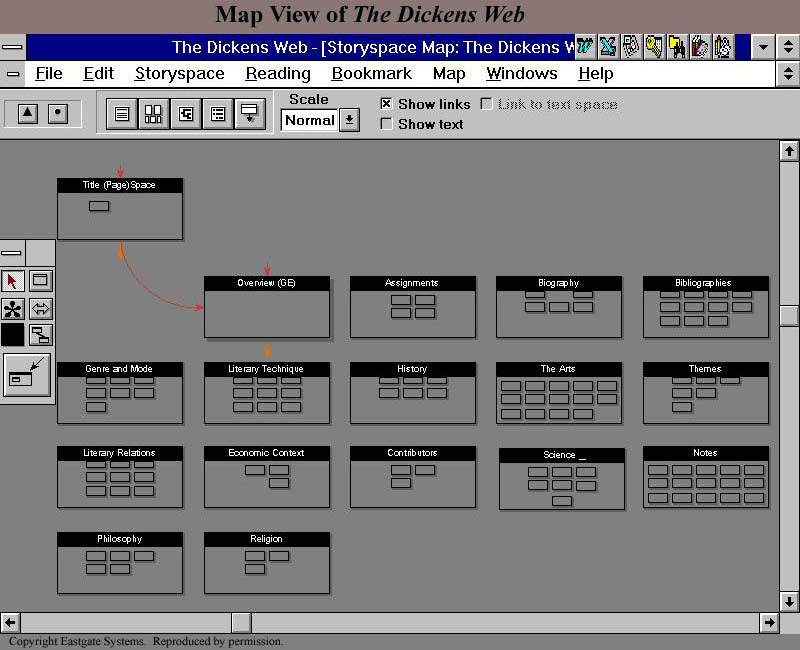Click the last icon in title bar group
This screenshot has width=800, height=650.
(722, 47)
